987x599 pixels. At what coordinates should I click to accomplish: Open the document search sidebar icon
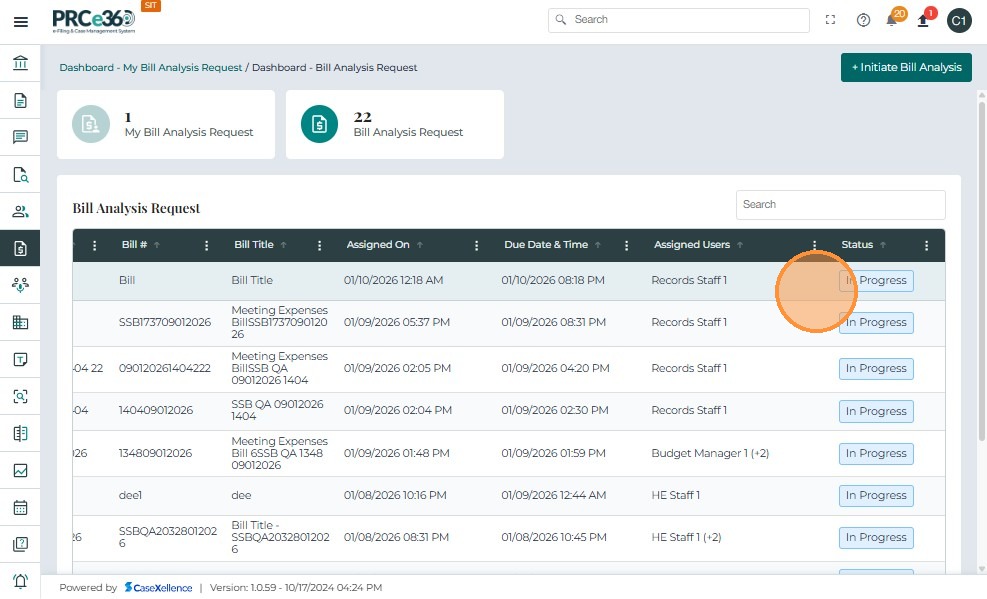tap(20, 174)
